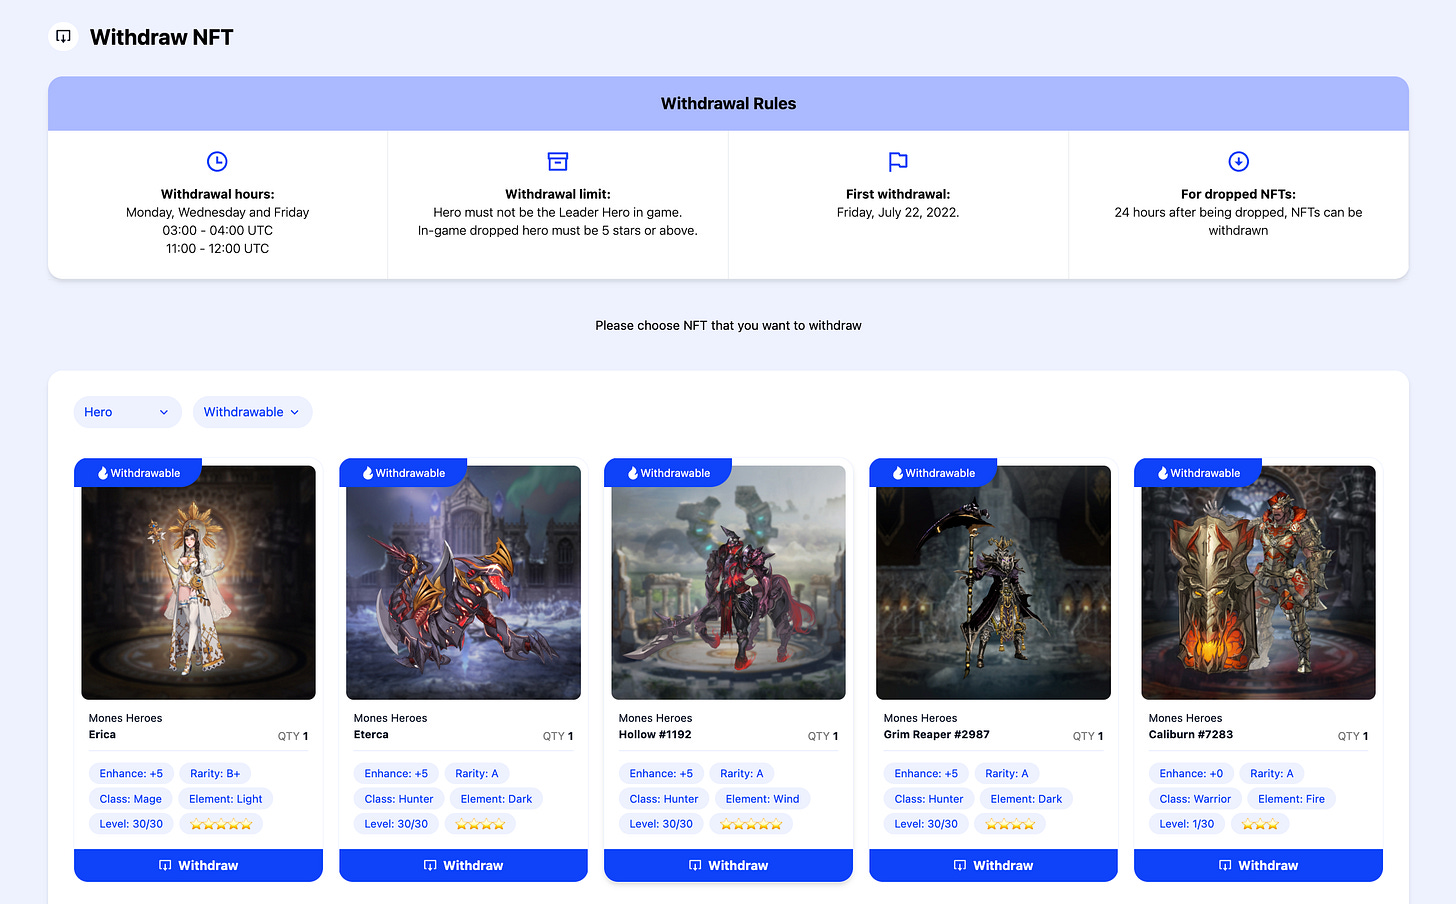Click the 'Enhance: +0' tag on Caliburn
Viewport: 1456px width, 904px height.
1191,773
